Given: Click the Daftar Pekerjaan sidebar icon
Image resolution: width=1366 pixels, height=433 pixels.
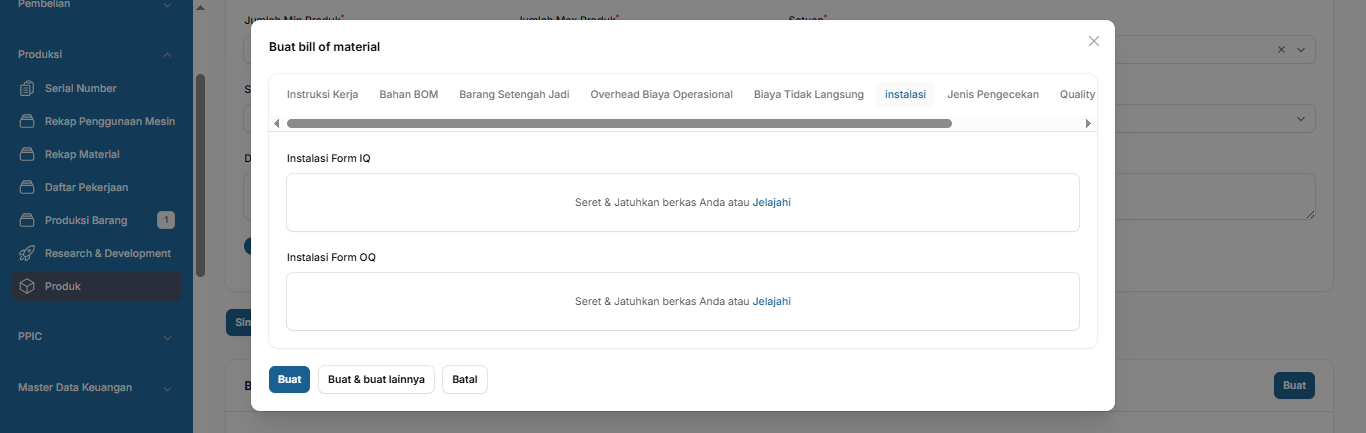Looking at the screenshot, I should [x=28, y=187].
